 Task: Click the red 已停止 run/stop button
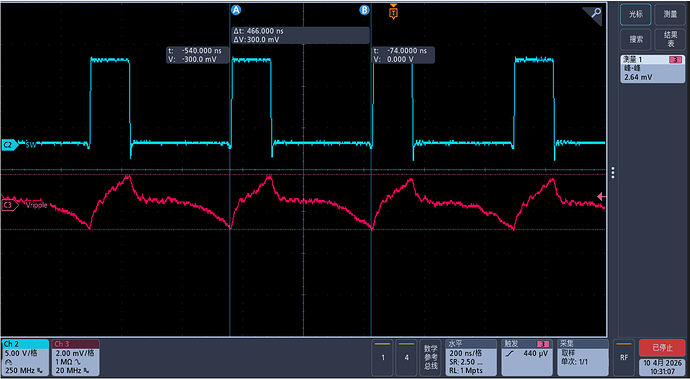pyautogui.click(x=662, y=348)
